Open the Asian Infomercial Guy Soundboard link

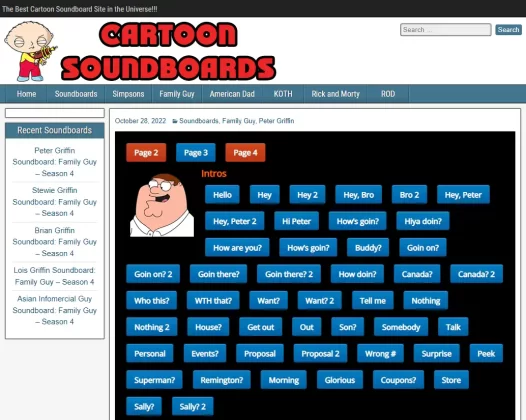pyautogui.click(x=55, y=310)
